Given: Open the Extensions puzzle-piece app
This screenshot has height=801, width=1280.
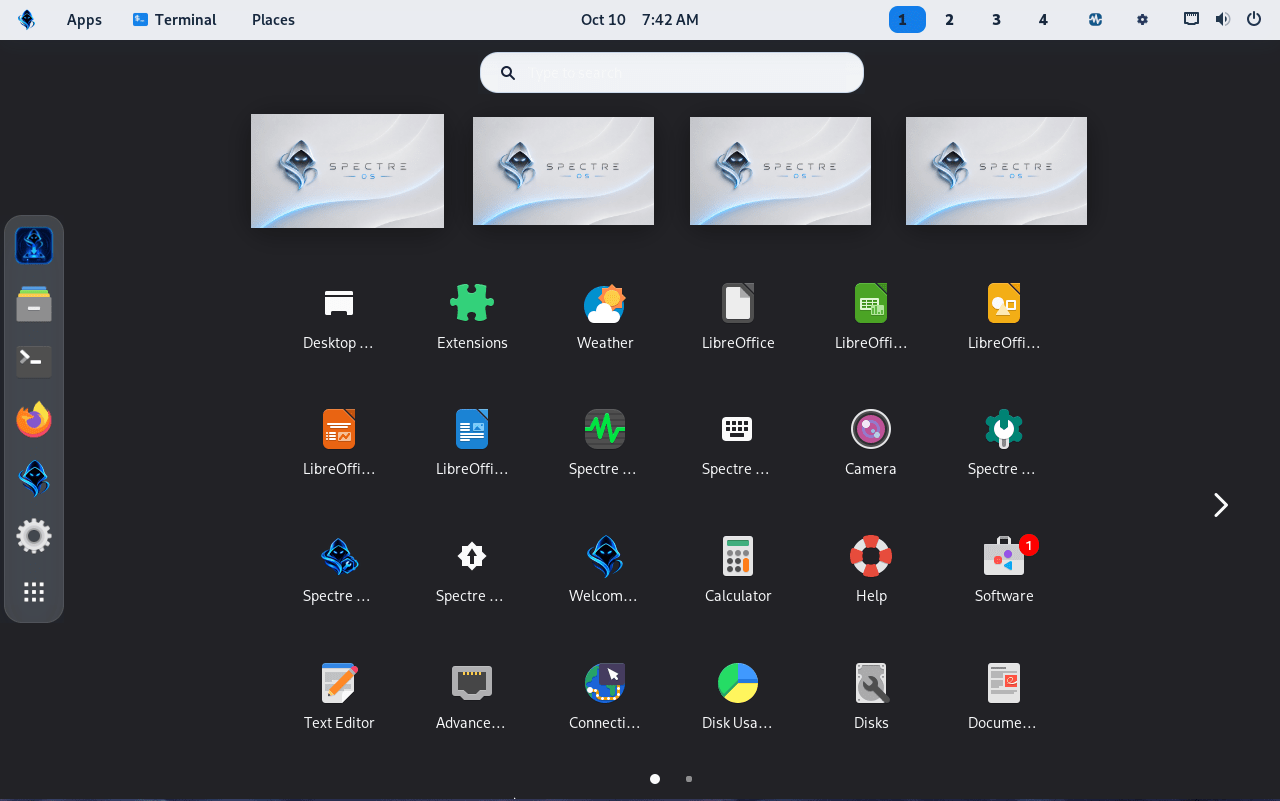Looking at the screenshot, I should pyautogui.click(x=472, y=303).
